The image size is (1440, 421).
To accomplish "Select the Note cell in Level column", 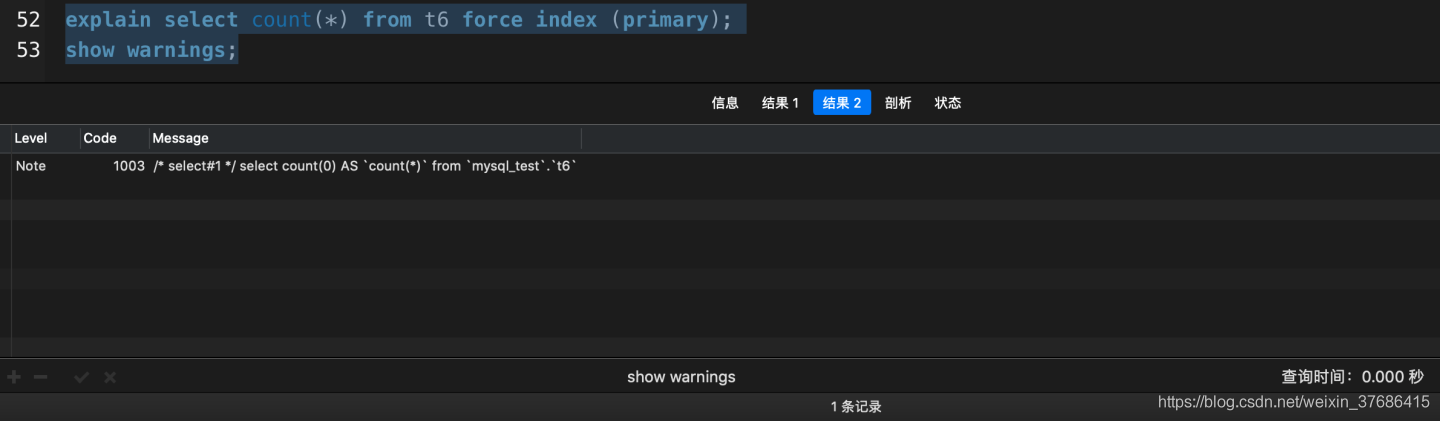I will pos(31,166).
